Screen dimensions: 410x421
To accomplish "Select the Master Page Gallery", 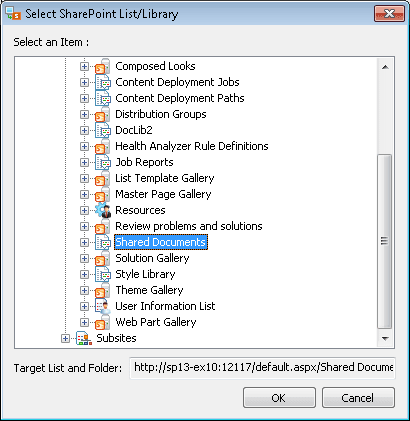I will tap(163, 194).
